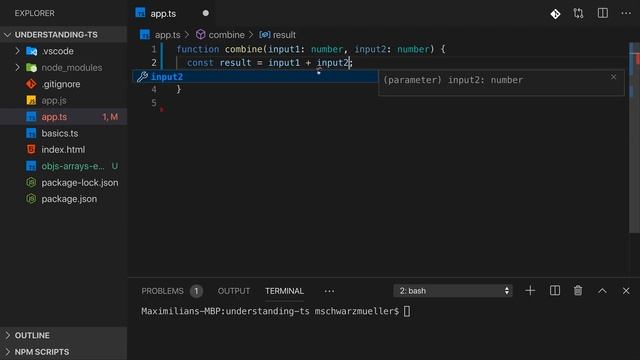Collapse the UNDERSTANDING-TS folder section

point(63,35)
